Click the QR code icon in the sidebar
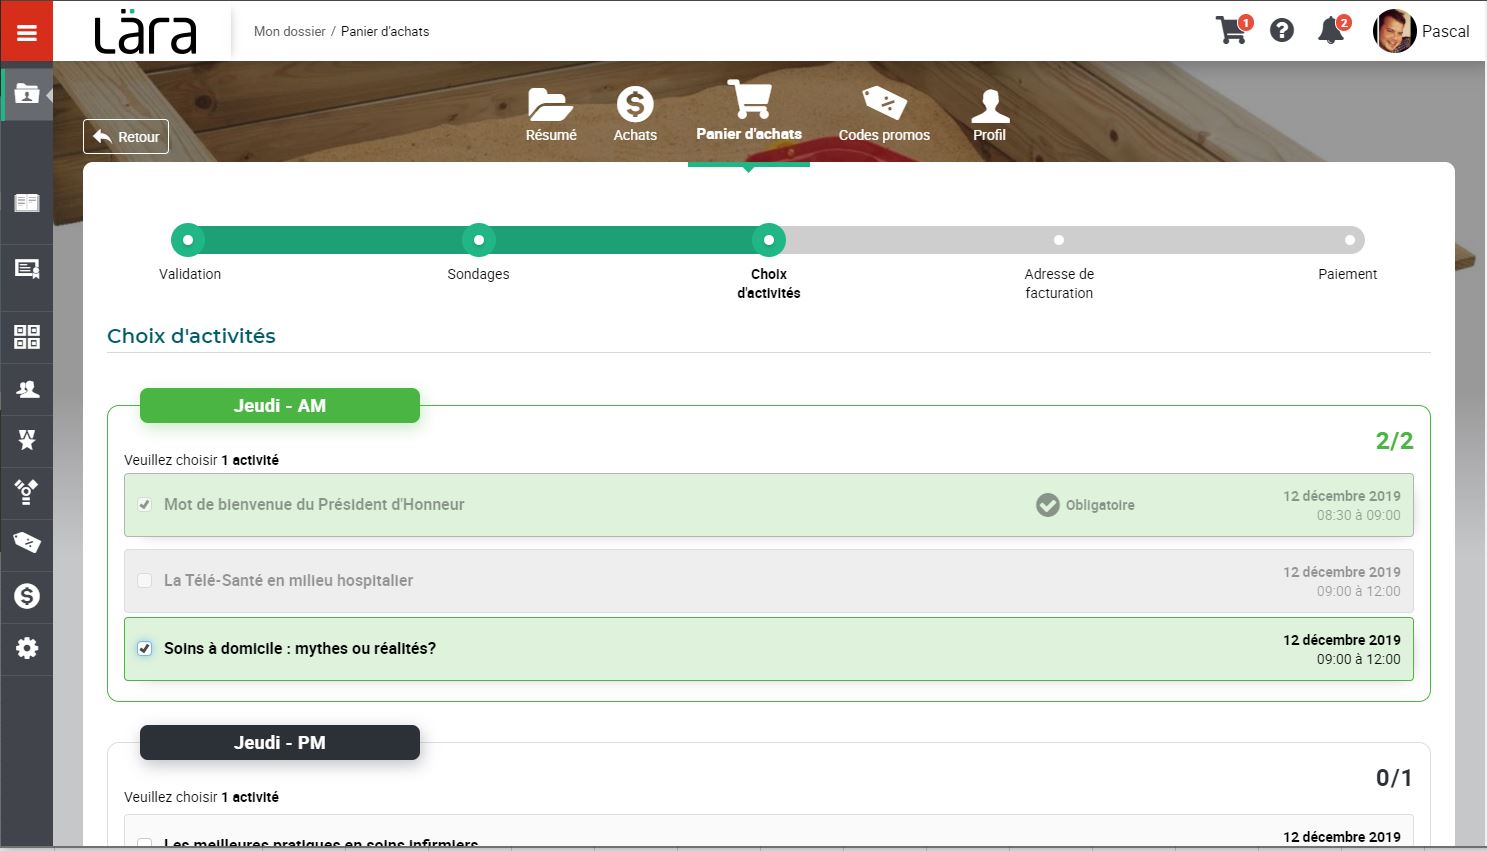The width and height of the screenshot is (1487, 851). point(26,337)
